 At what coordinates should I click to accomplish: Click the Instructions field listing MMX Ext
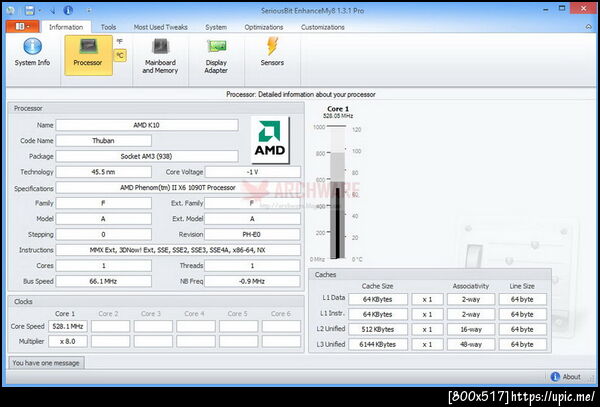click(178, 250)
